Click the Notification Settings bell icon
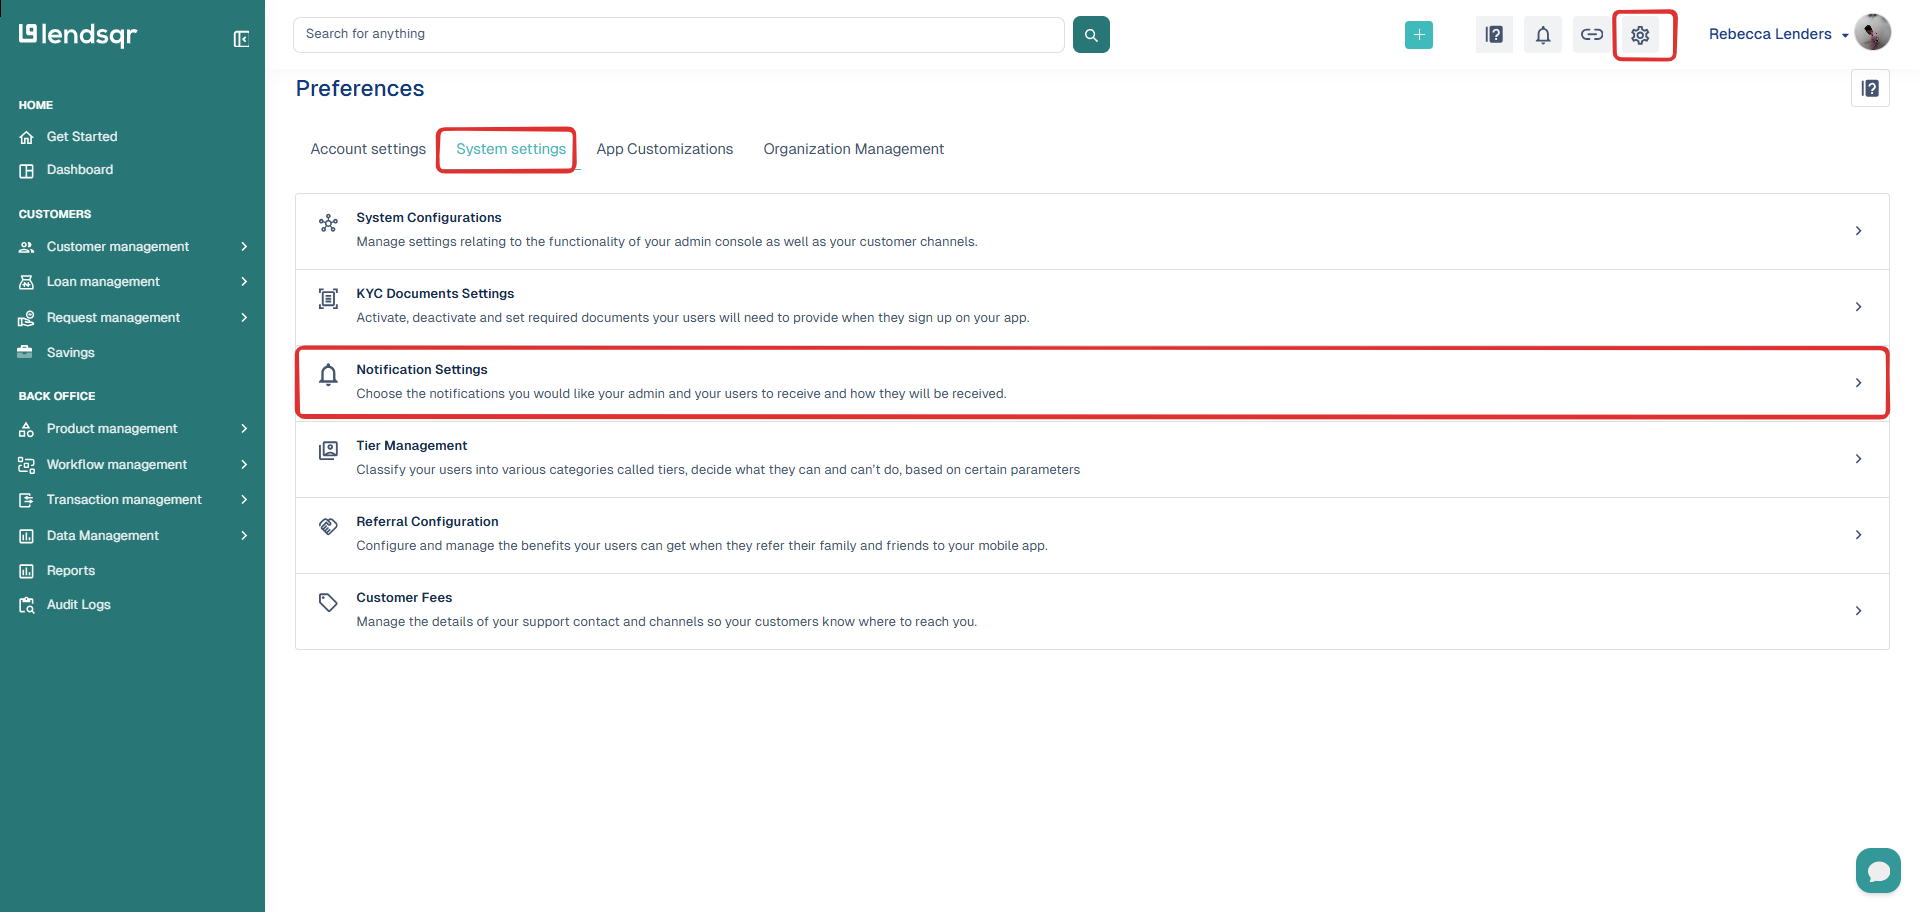 coord(328,375)
